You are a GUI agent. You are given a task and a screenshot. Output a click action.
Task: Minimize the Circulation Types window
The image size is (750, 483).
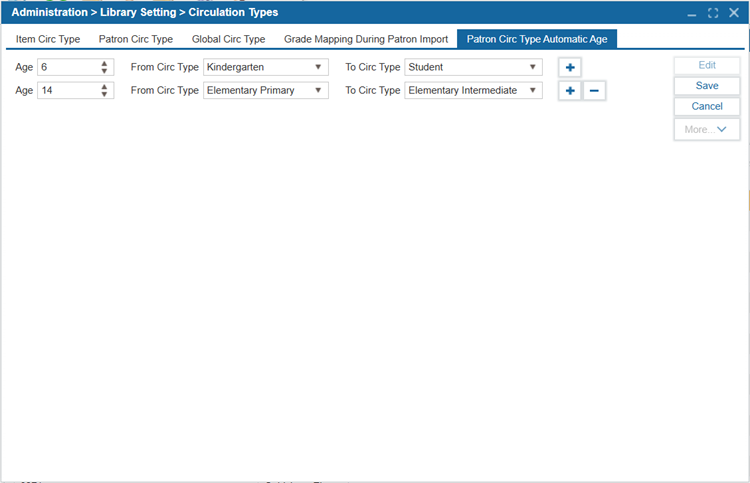click(x=692, y=13)
